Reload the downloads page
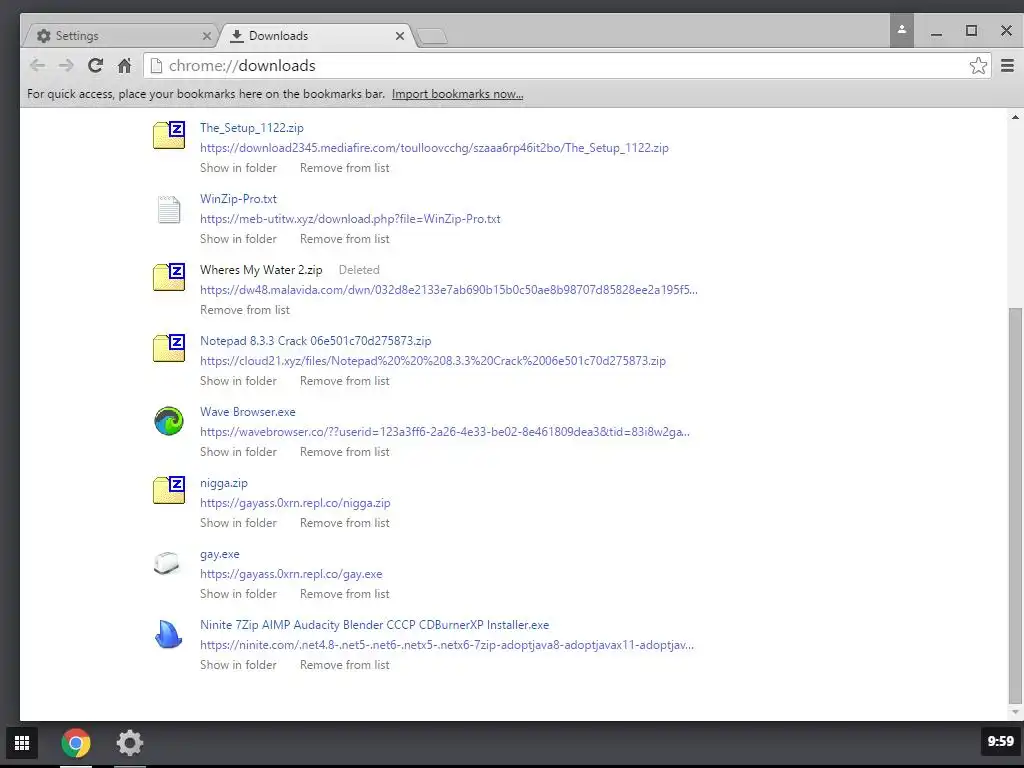This screenshot has height=768, width=1024. point(95,65)
